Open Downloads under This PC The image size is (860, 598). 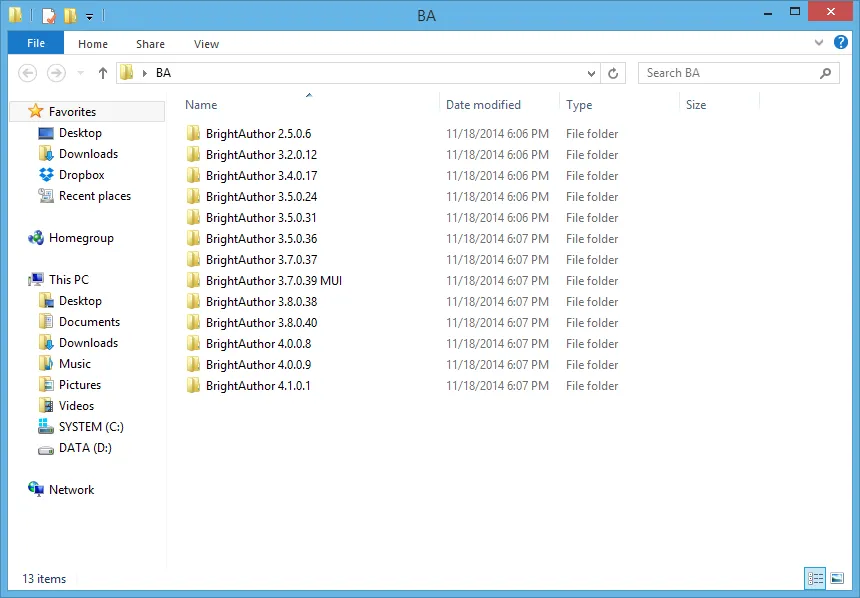[x=88, y=343]
